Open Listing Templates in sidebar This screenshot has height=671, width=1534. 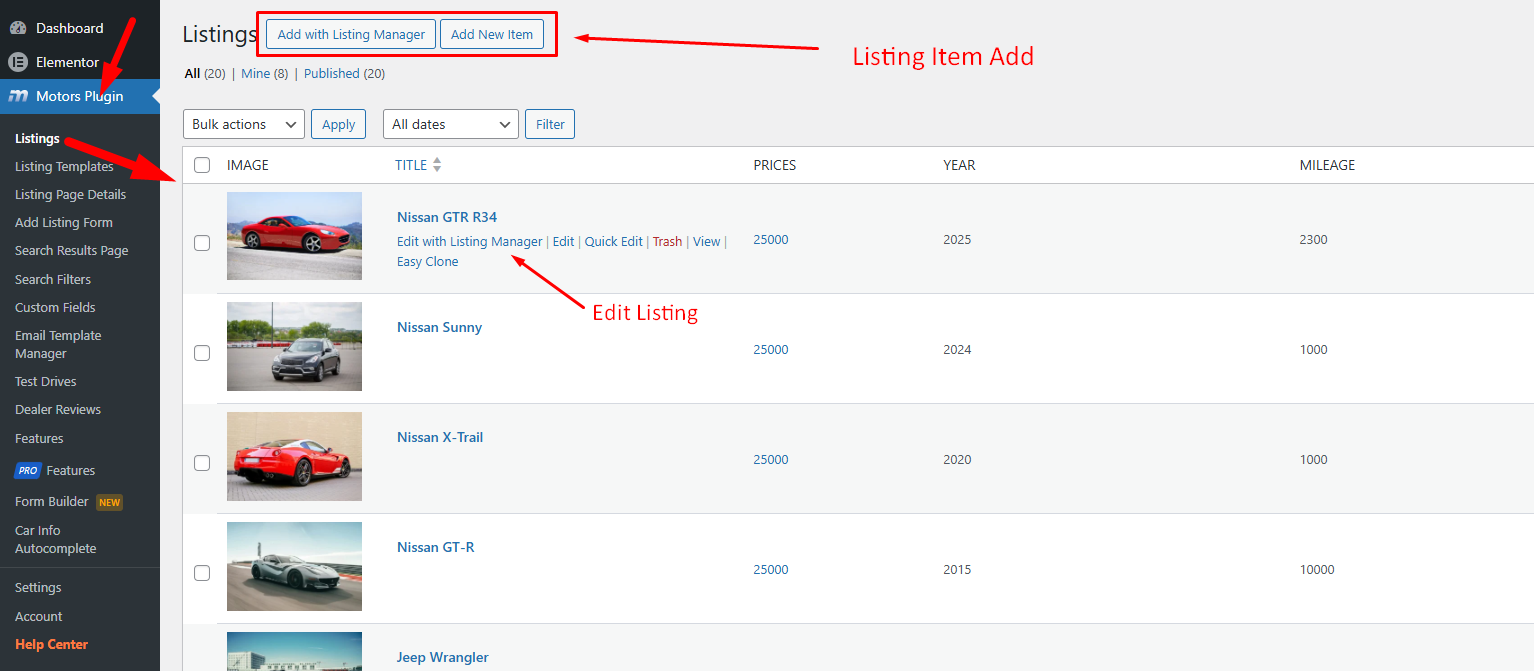click(64, 167)
